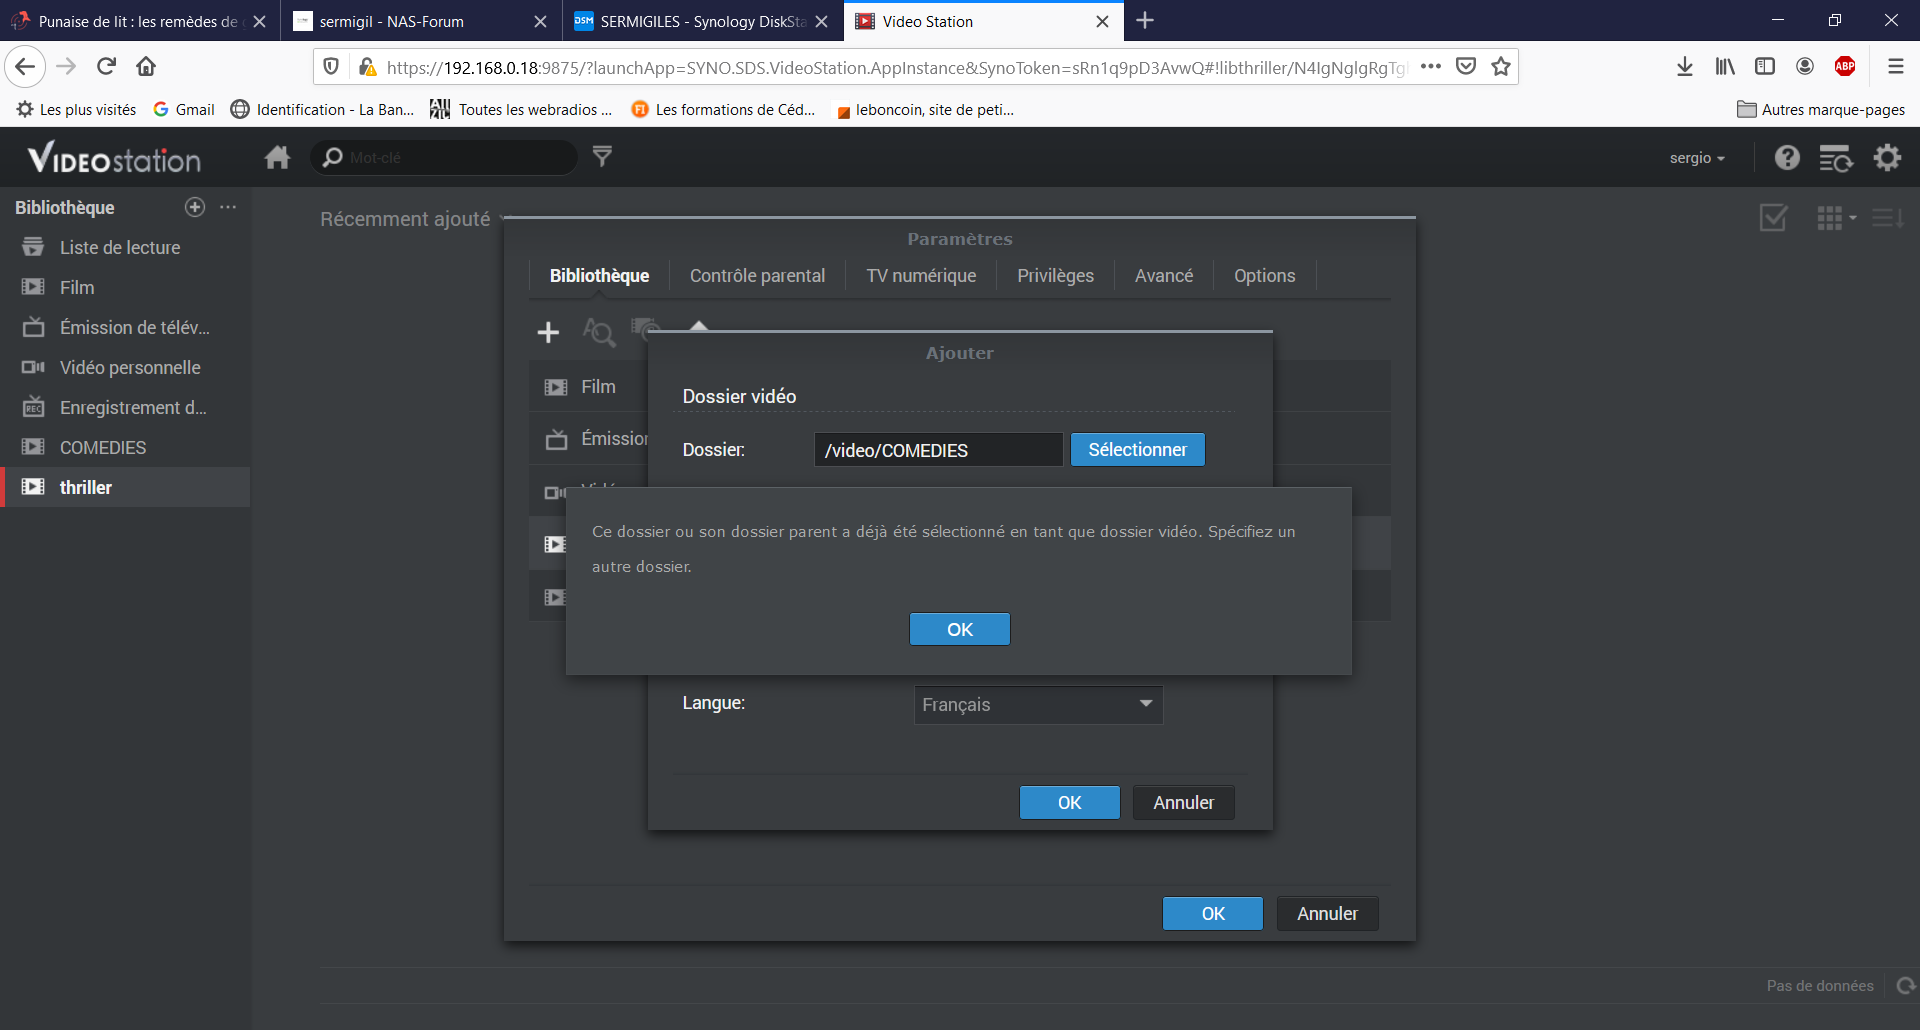
Task: Select the thriller library in sidebar
Action: [x=125, y=487]
